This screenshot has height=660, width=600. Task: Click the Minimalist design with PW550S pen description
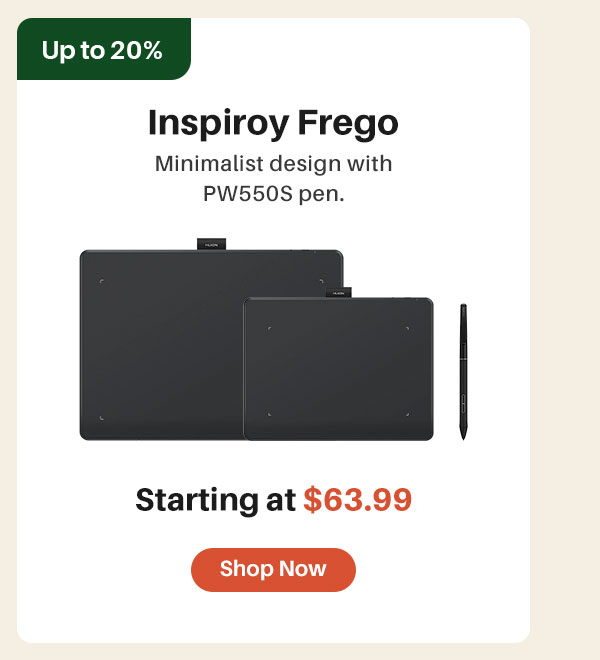(x=273, y=178)
